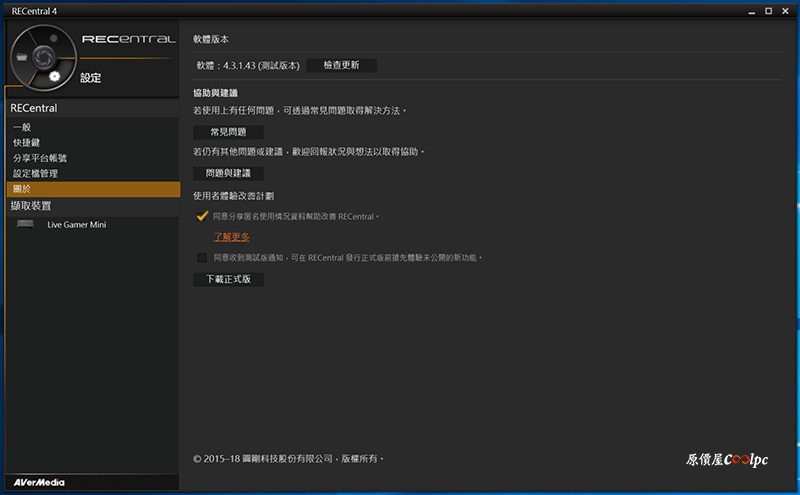The image size is (800, 495).
Task: Click the swirl knob in the dial center
Action: [x=43, y=57]
